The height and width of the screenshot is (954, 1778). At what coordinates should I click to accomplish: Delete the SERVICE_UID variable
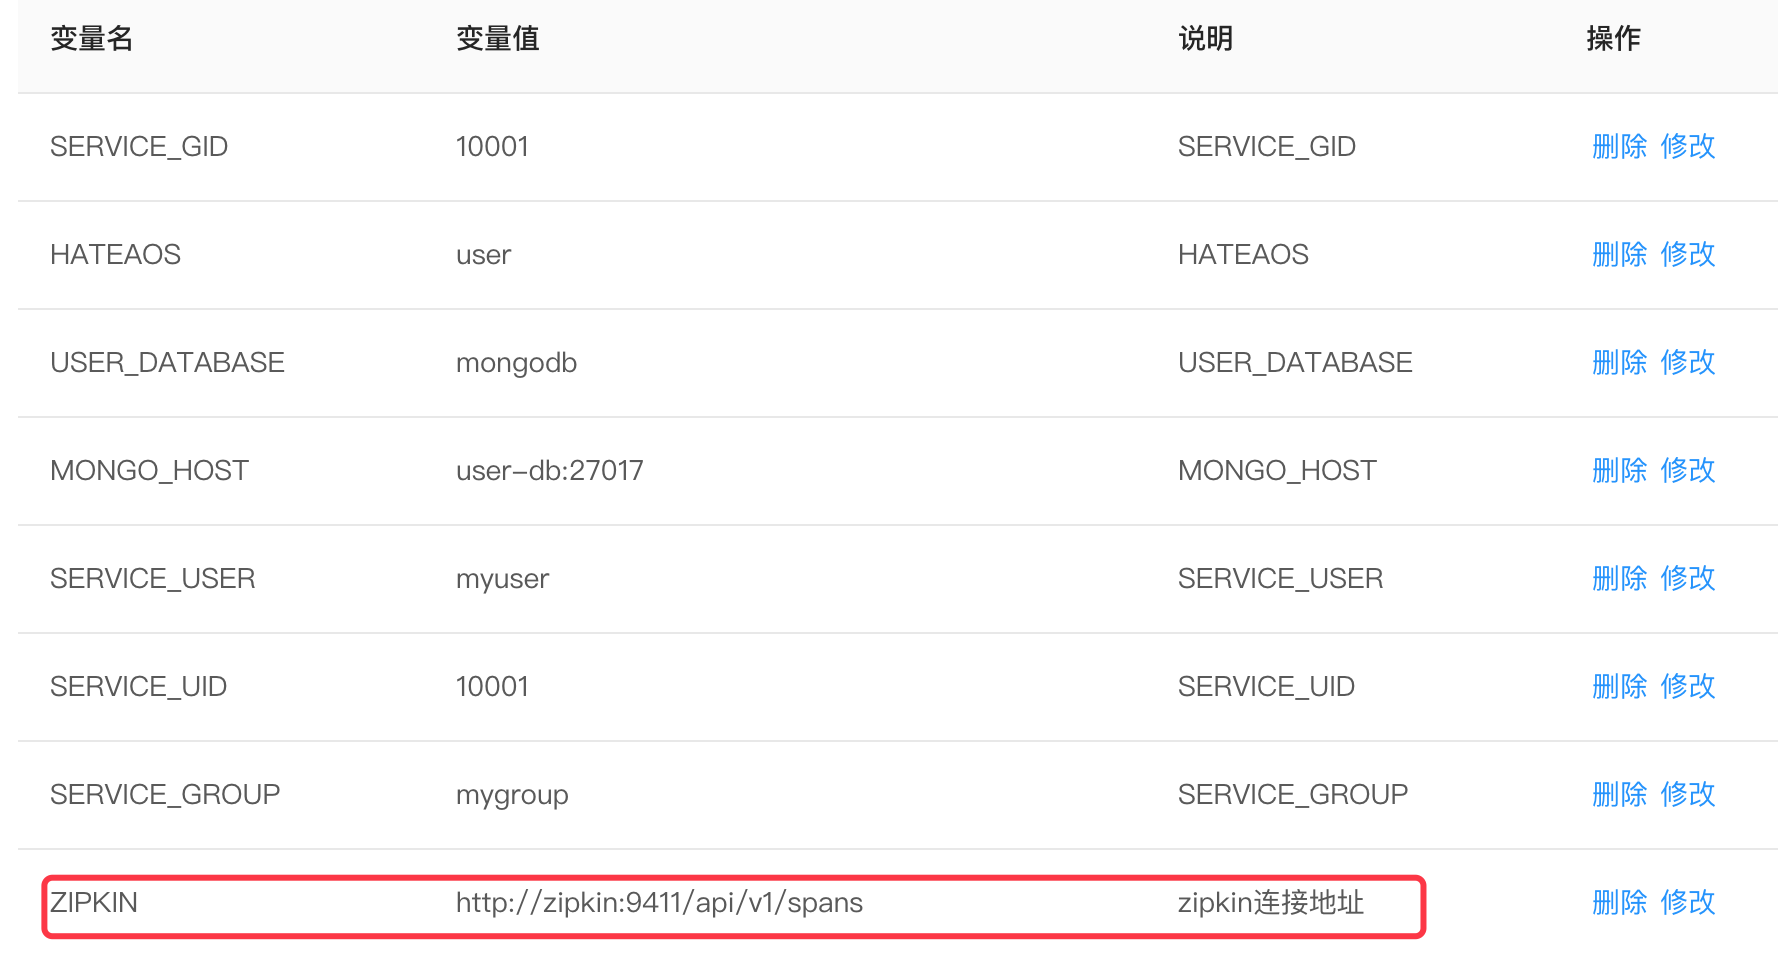coord(1619,686)
